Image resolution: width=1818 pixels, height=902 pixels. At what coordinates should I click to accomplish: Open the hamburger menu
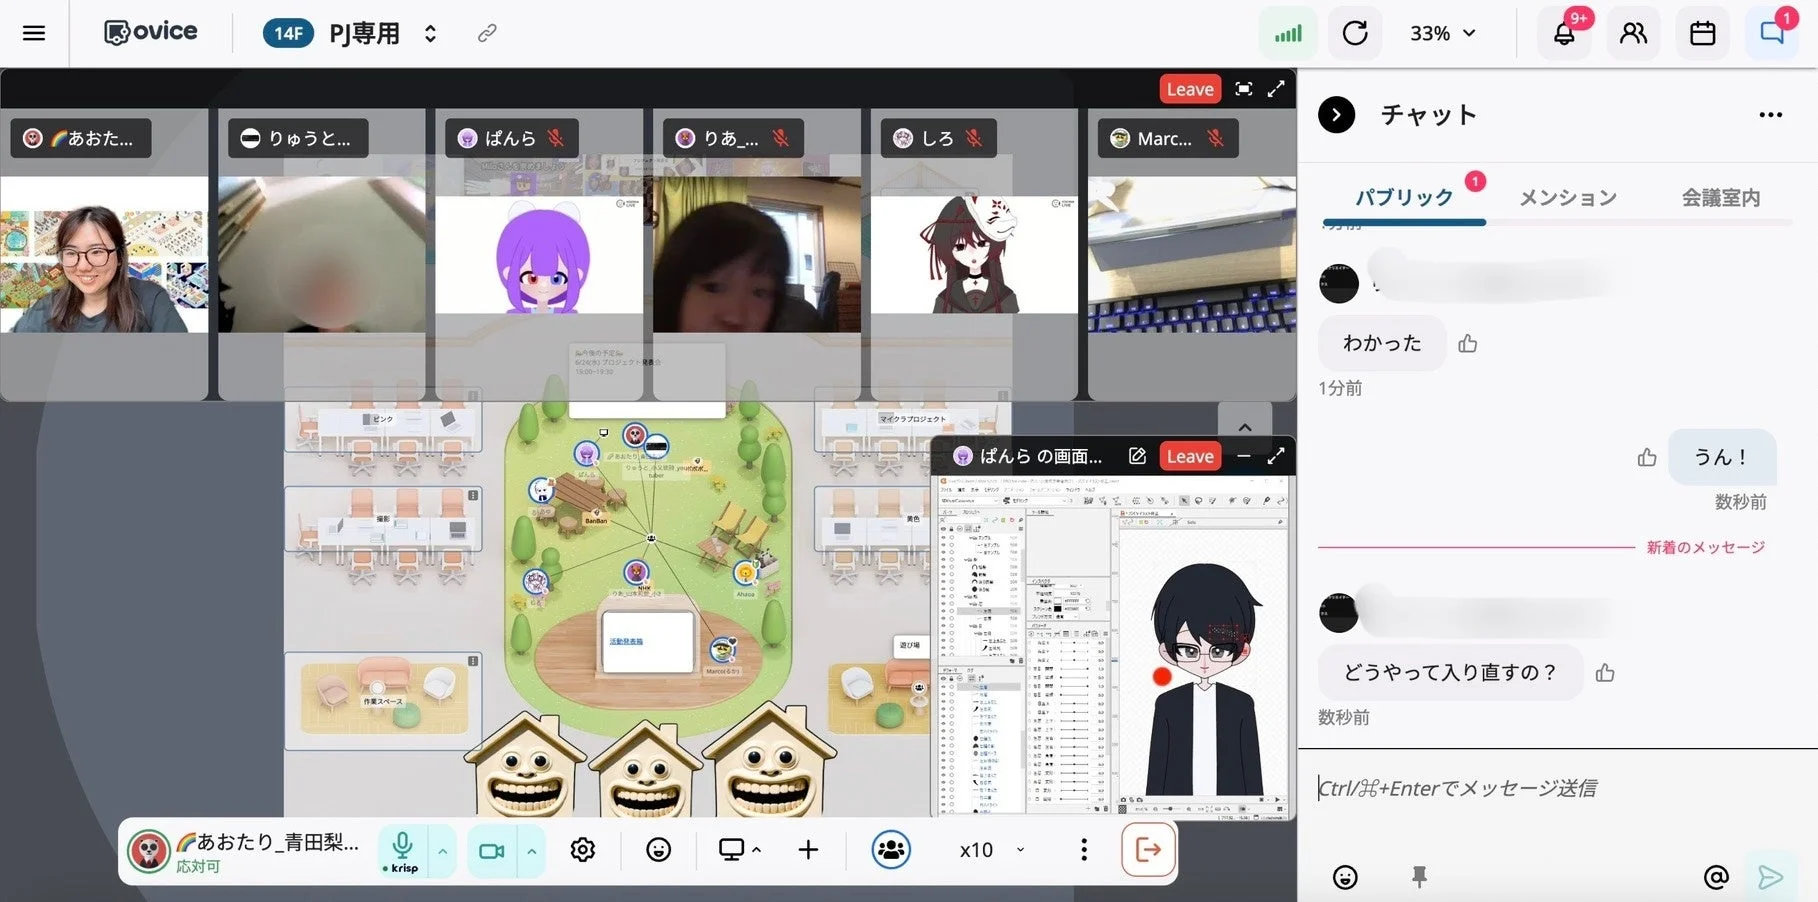point(34,33)
